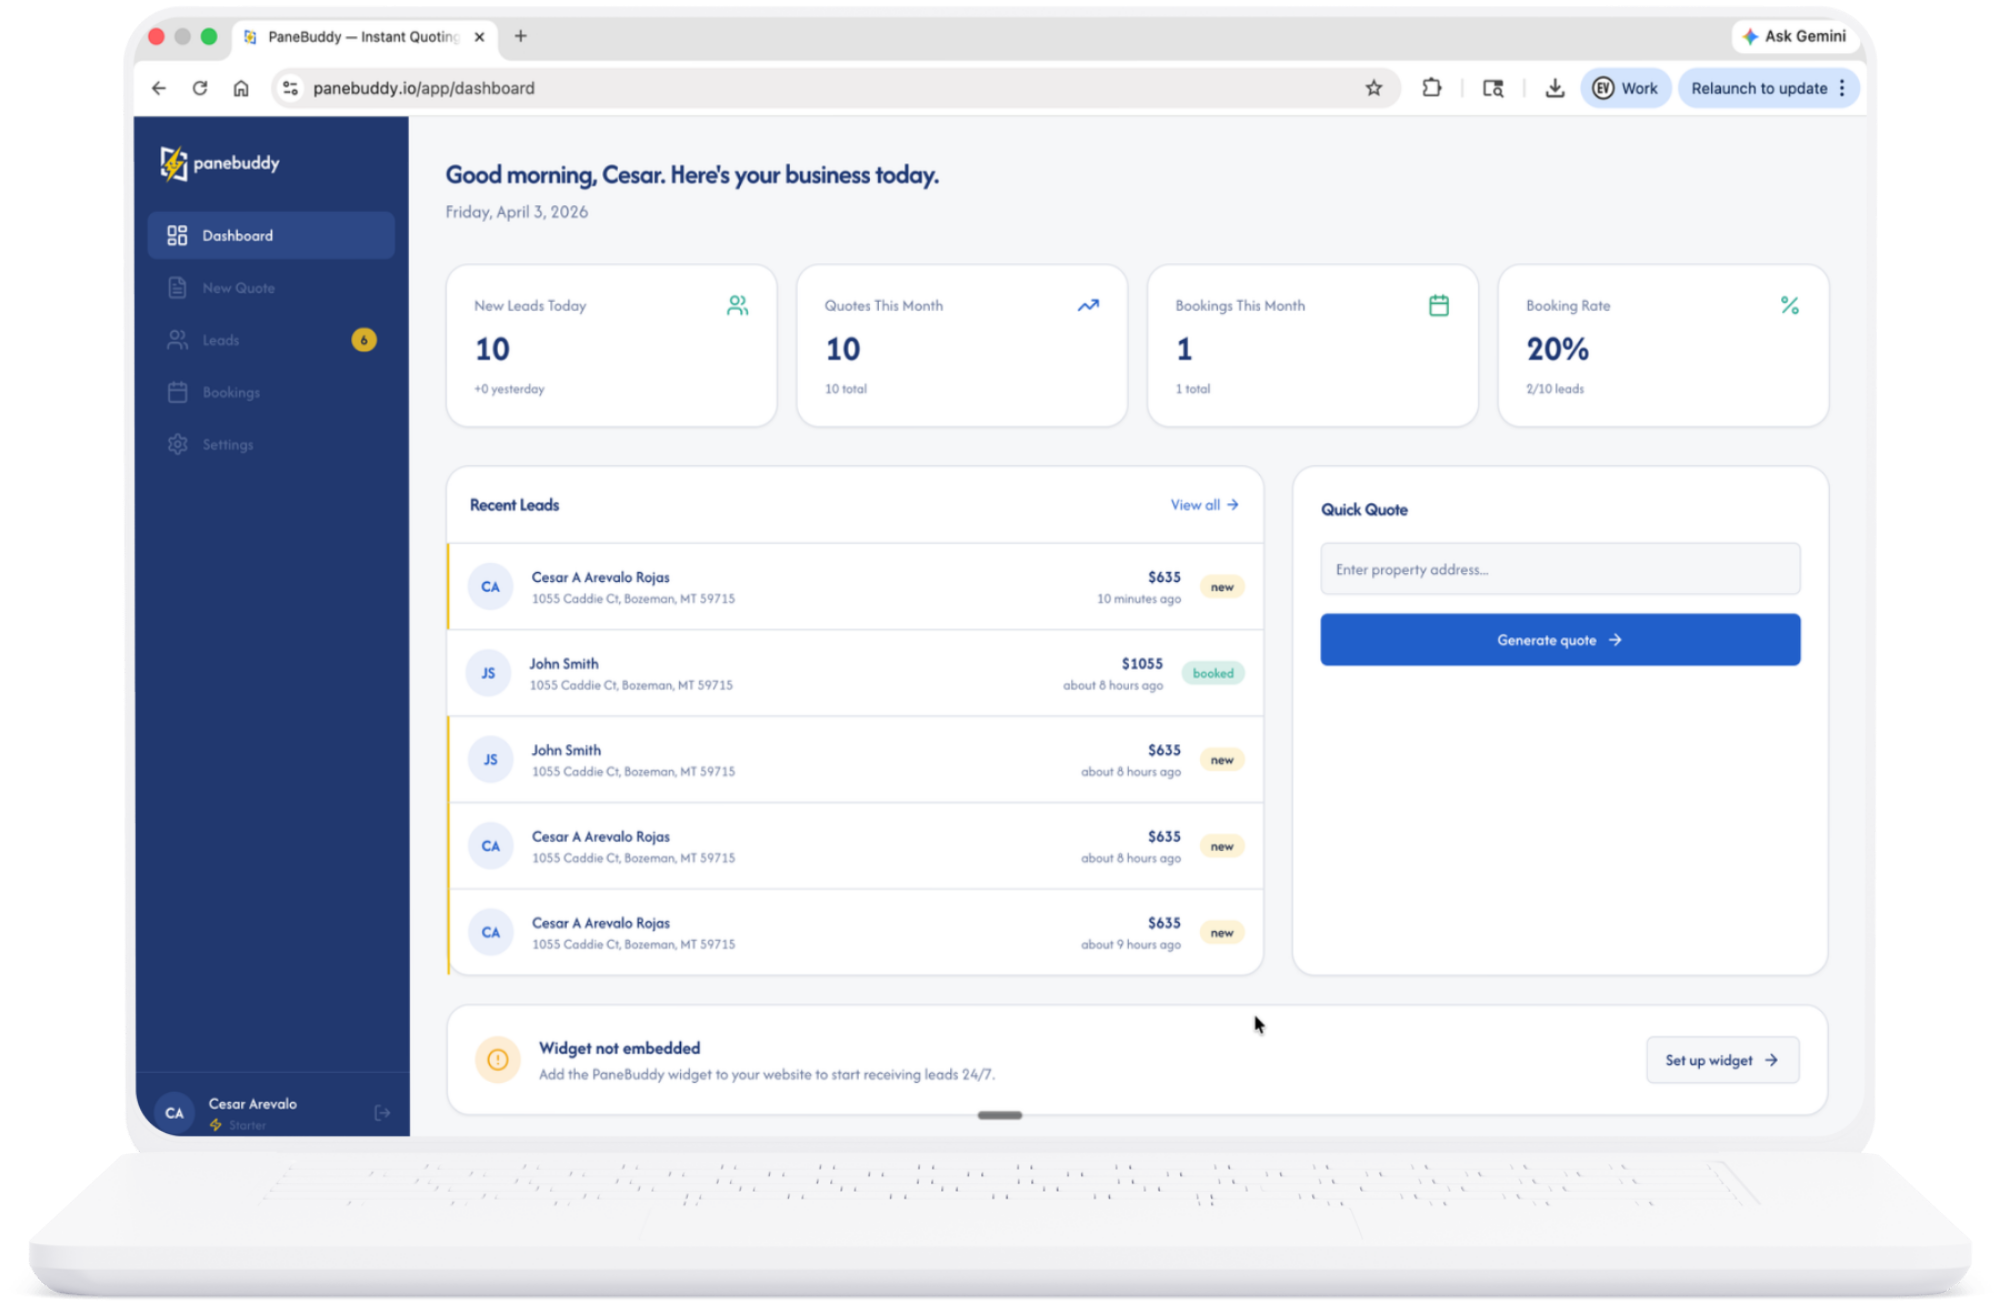Screen dimensions: 2000x1302
Task: Open Dashboard in sidebar
Action: (271, 235)
